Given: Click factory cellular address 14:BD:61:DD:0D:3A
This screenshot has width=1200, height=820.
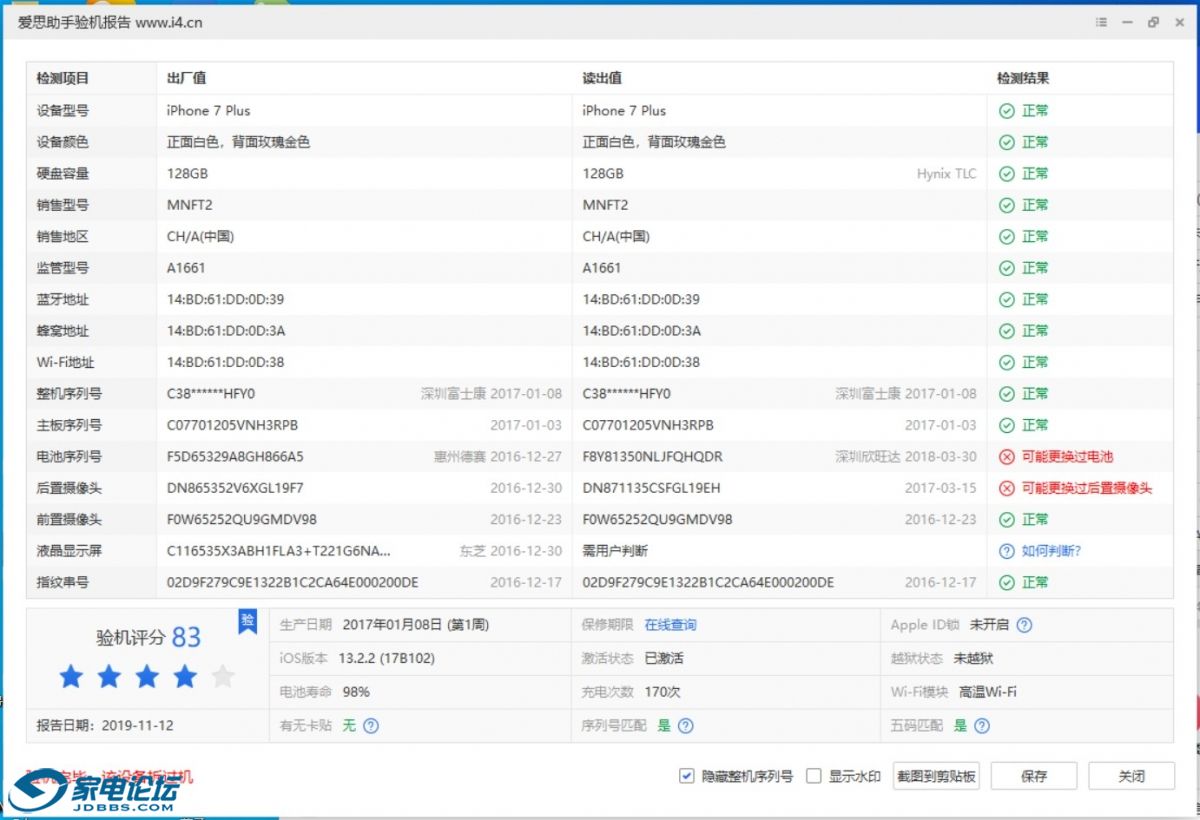Looking at the screenshot, I should 226,331.
